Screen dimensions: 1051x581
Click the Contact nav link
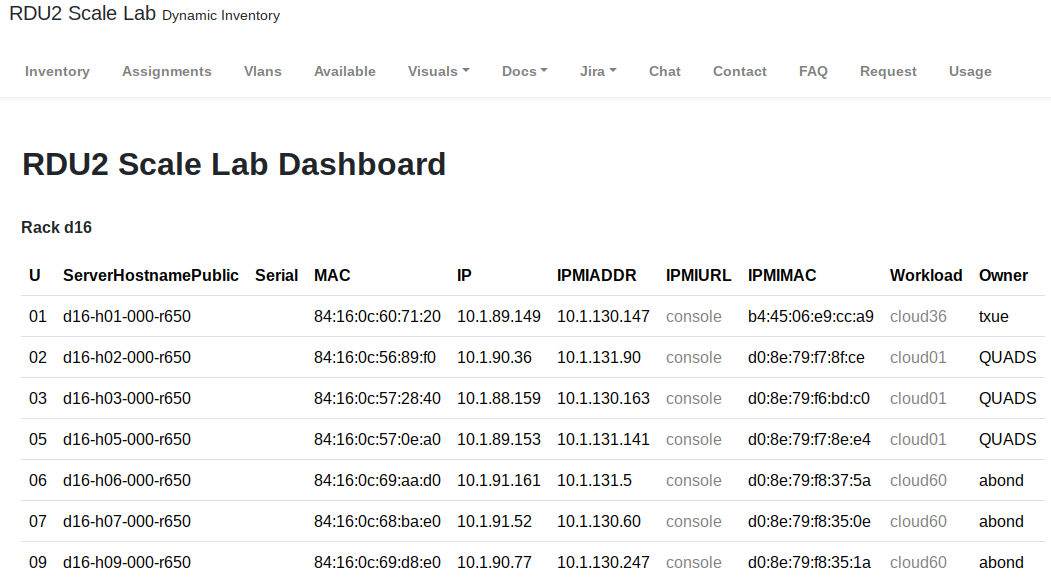coord(740,71)
